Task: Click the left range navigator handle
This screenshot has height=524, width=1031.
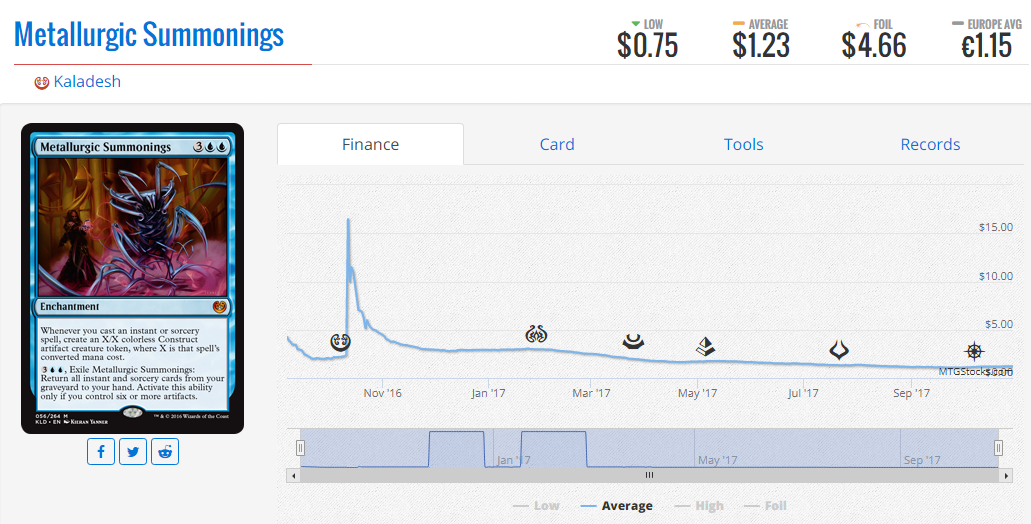Action: pos(300,448)
